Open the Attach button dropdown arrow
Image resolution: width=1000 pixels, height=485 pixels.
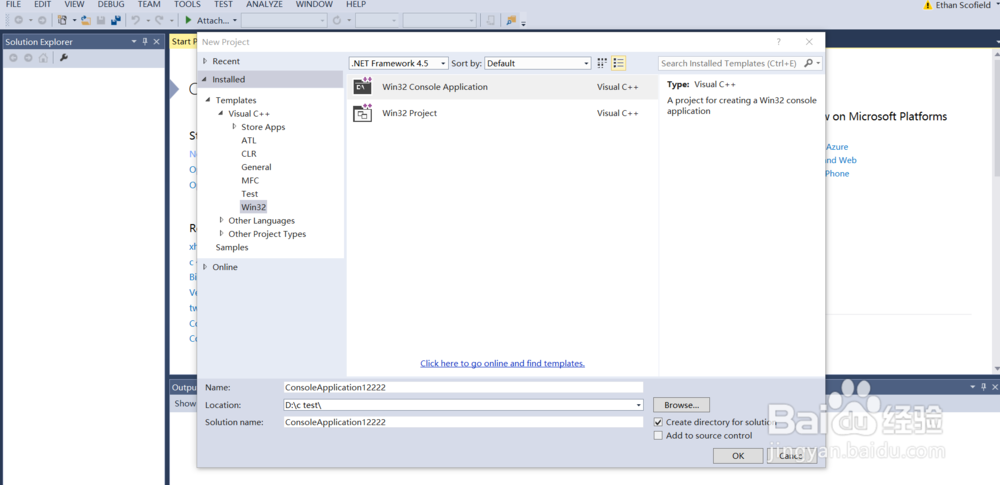point(235,20)
